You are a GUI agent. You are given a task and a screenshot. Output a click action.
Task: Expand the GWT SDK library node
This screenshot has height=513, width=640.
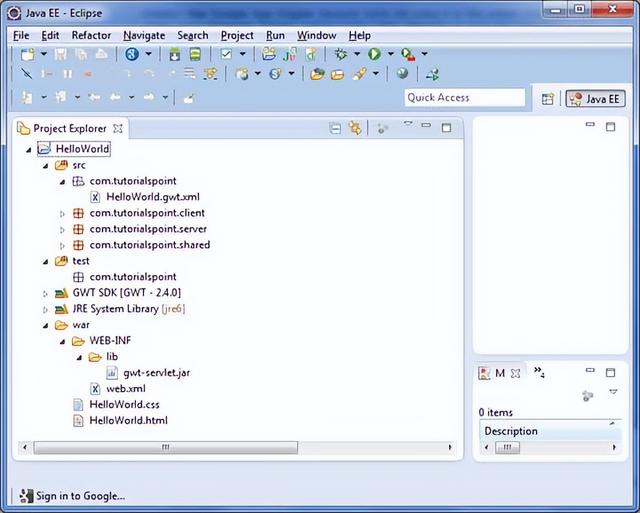(x=45, y=293)
